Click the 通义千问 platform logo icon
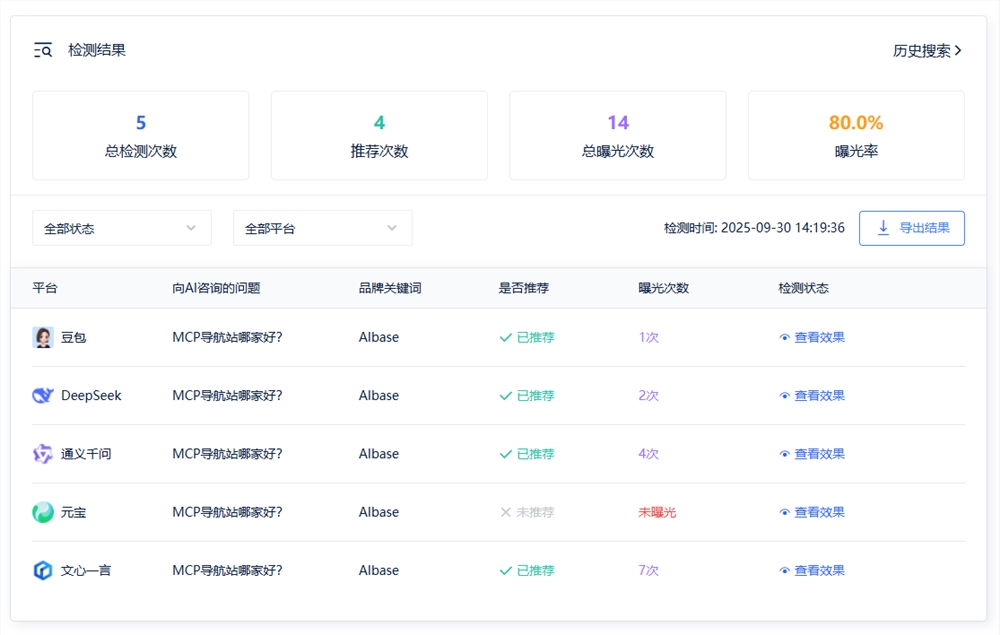Image resolution: width=1000 pixels, height=635 pixels. 42,454
